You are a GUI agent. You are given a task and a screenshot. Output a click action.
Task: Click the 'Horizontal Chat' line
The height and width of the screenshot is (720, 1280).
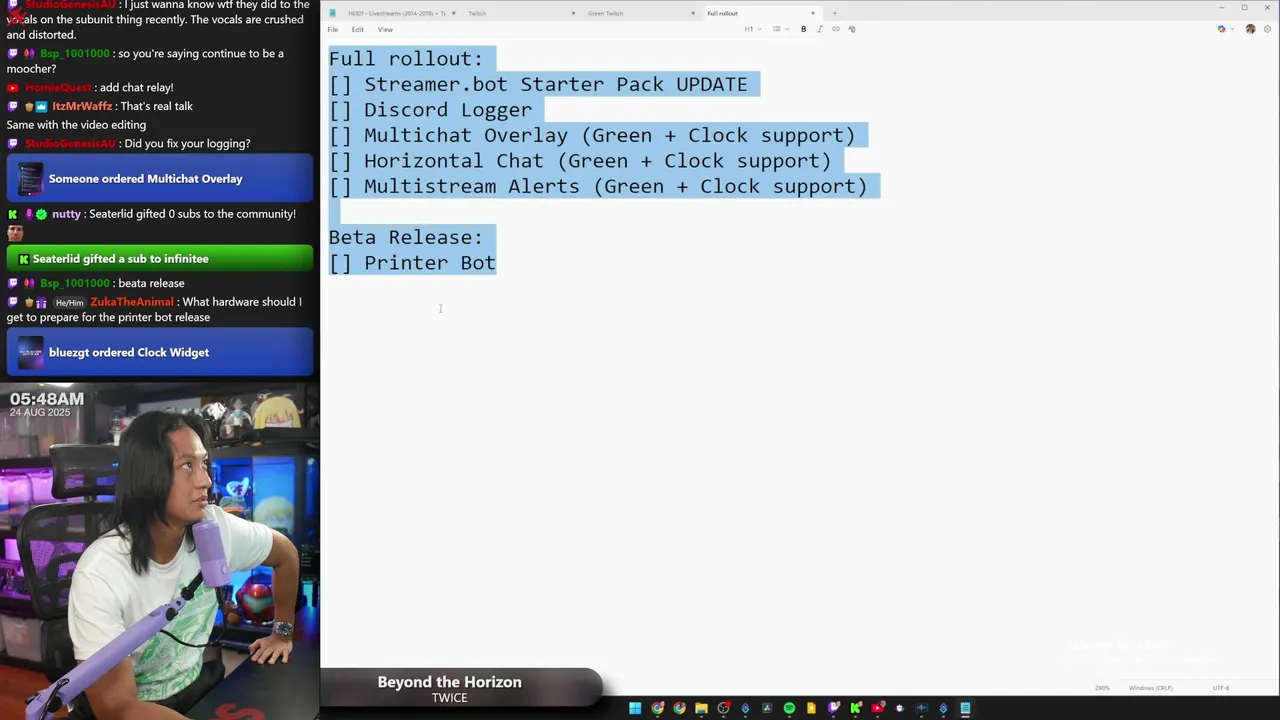coord(580,161)
